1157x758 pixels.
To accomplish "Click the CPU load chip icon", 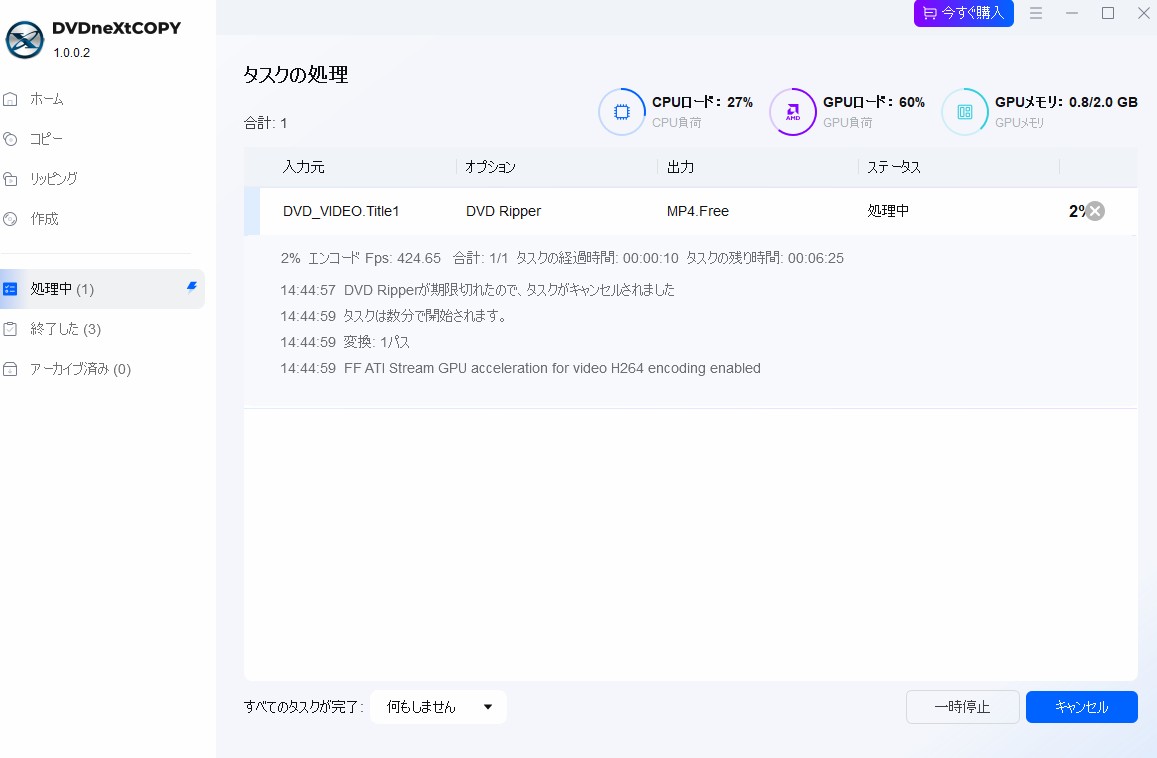I will pos(621,111).
